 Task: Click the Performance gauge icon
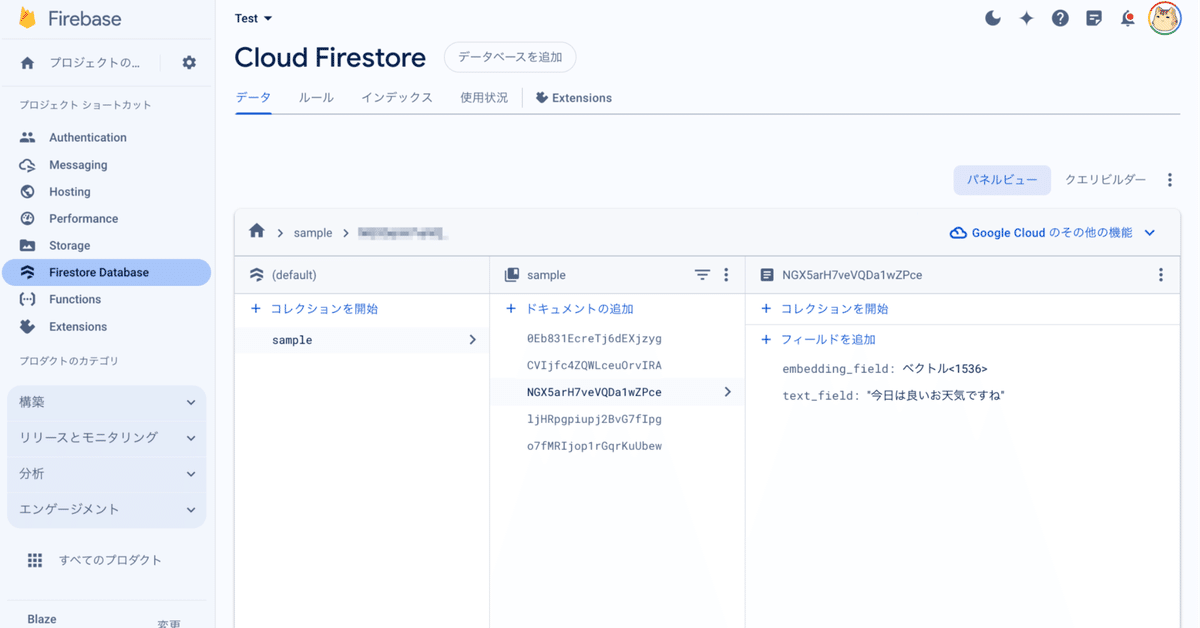pyautogui.click(x=28, y=219)
